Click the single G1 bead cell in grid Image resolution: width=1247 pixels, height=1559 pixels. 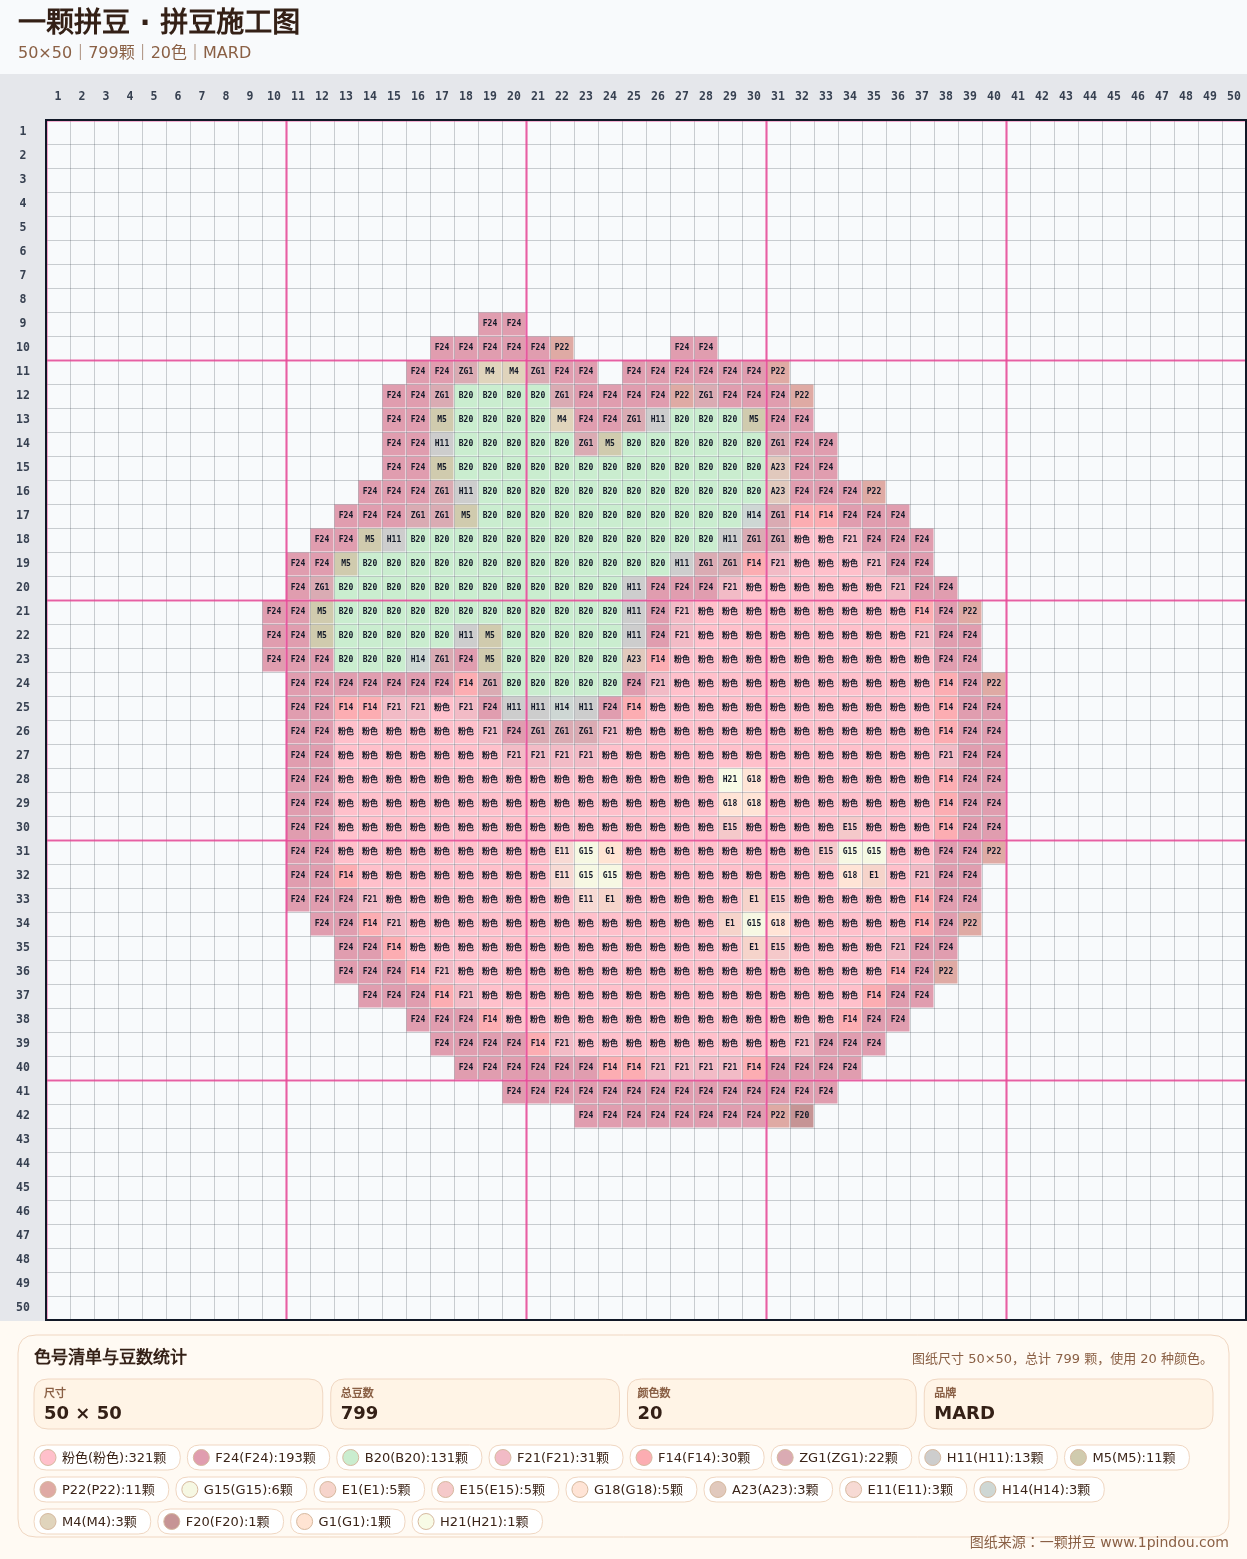point(610,851)
